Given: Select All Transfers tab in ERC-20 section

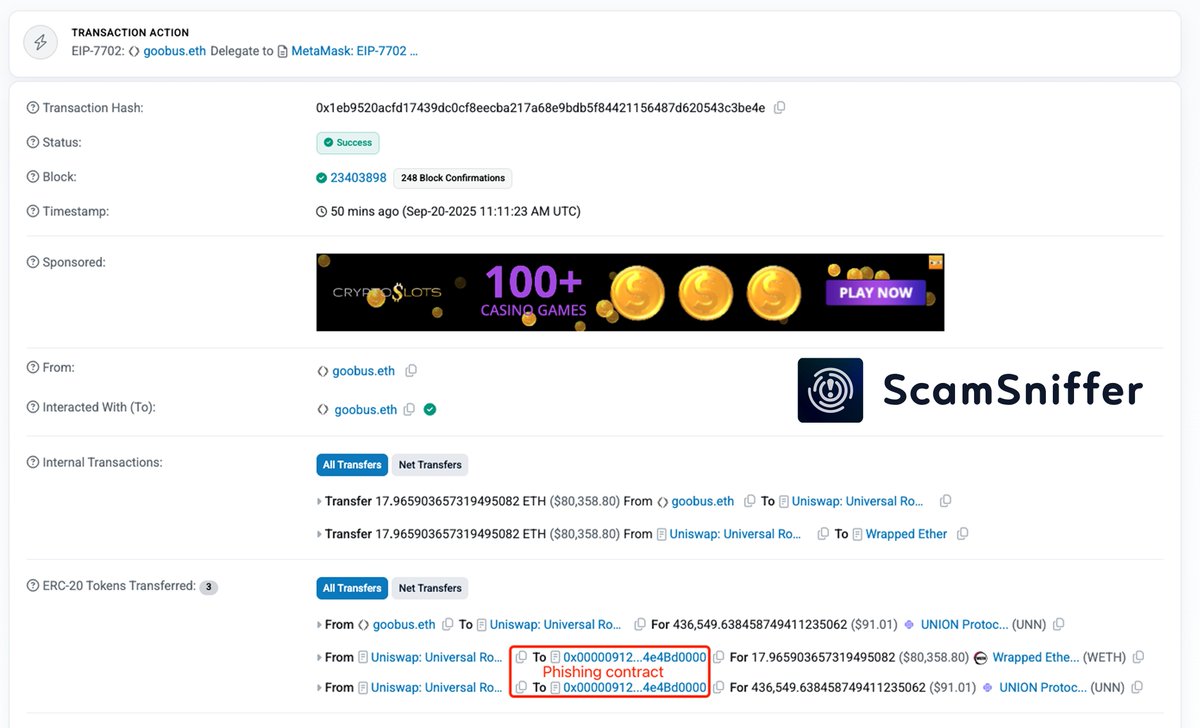Looking at the screenshot, I should 351,587.
